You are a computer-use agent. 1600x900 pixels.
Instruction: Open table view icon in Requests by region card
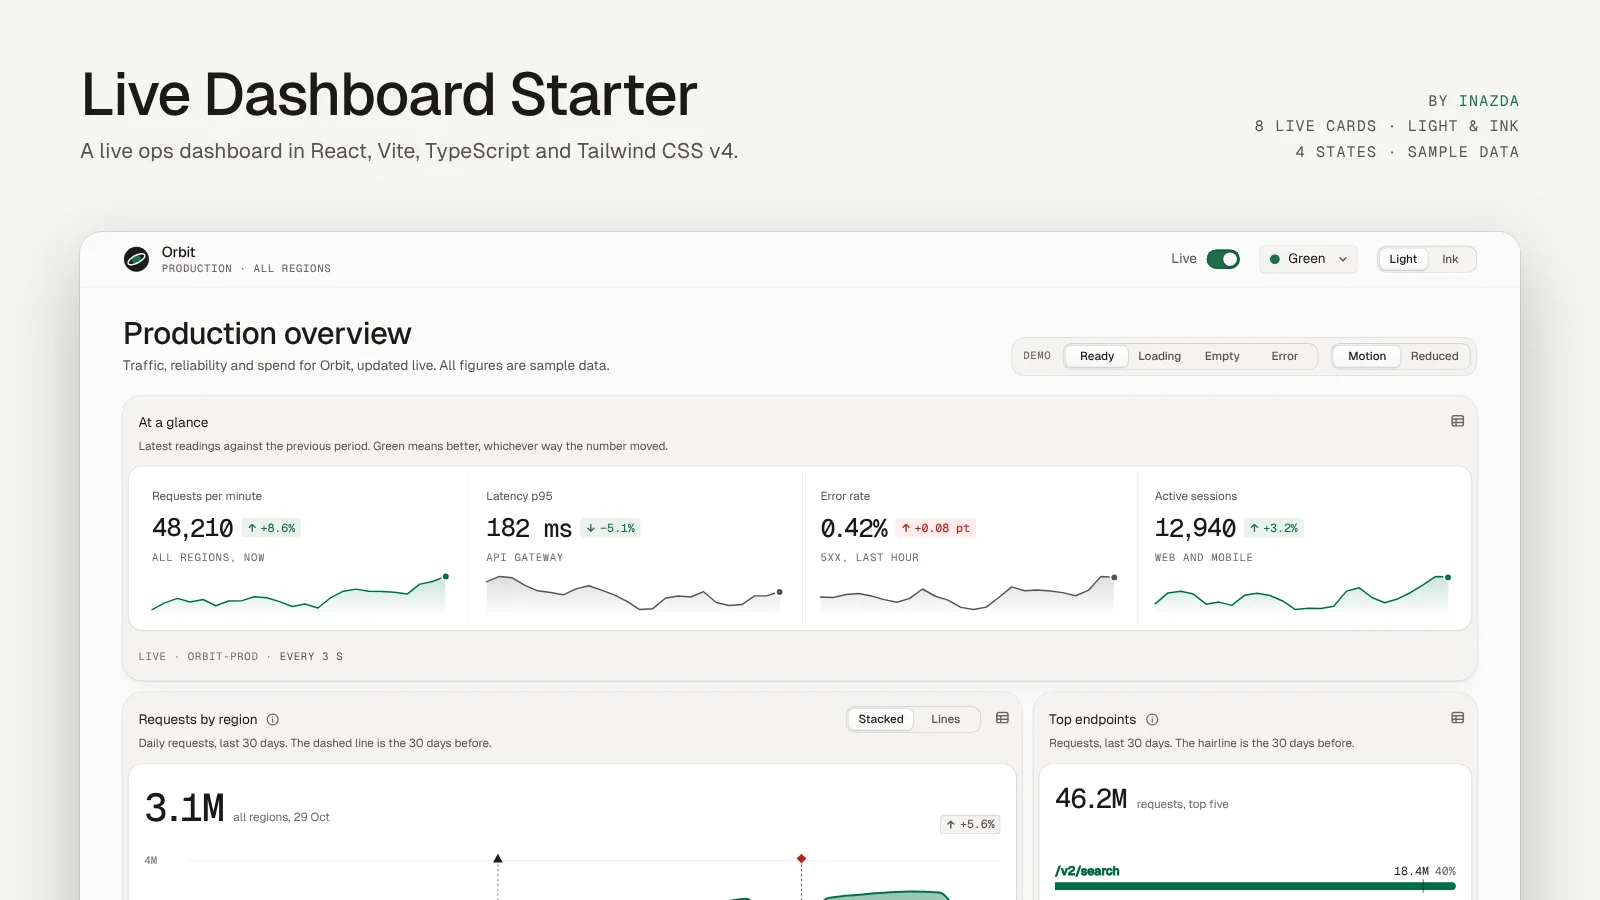click(x=1002, y=718)
